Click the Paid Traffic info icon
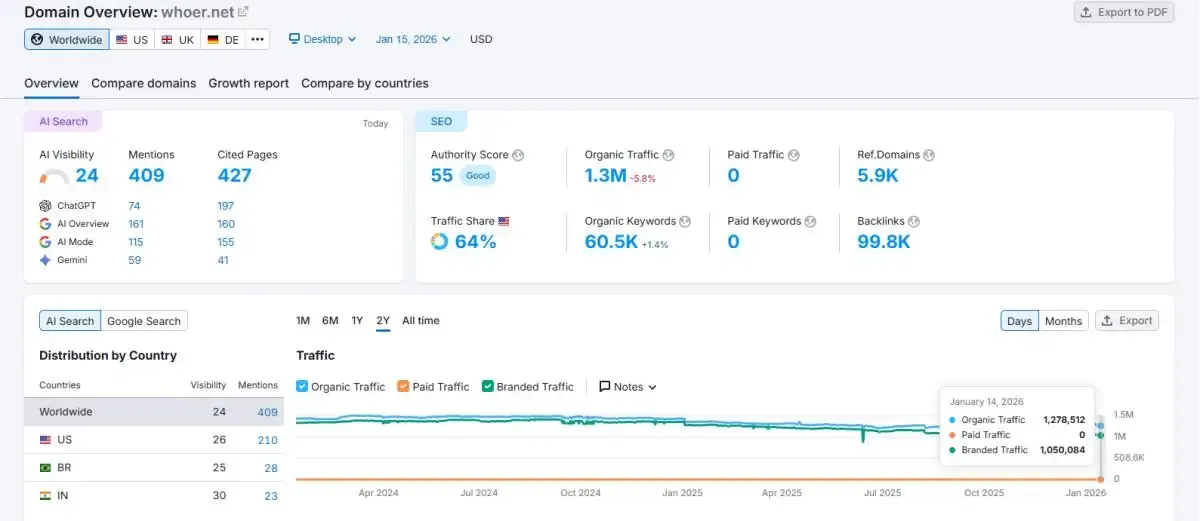 pos(793,155)
